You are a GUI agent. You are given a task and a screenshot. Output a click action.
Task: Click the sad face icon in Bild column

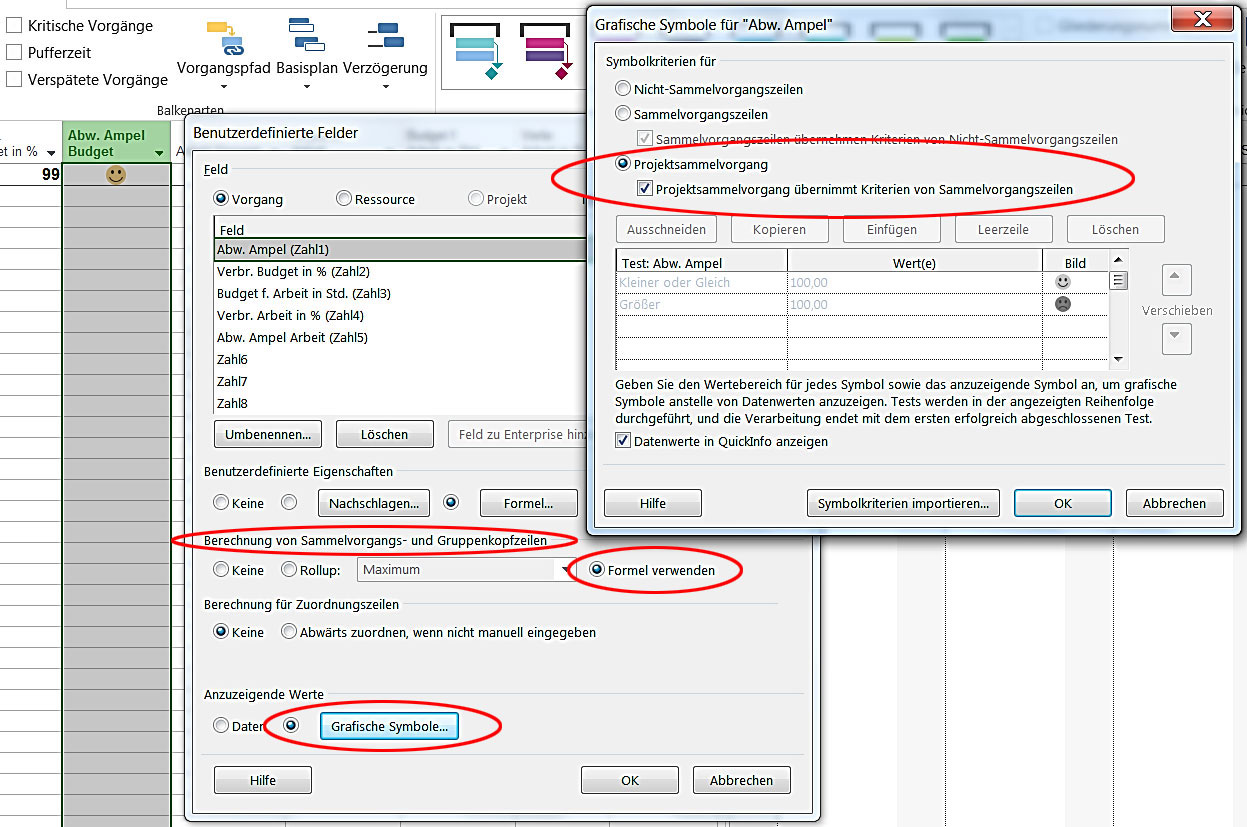pos(1063,304)
